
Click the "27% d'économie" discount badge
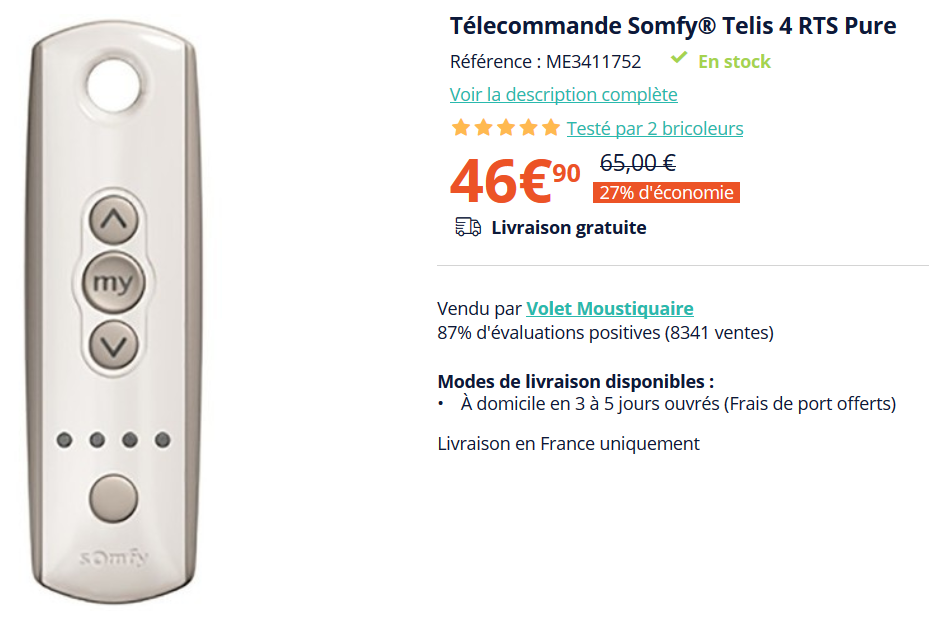click(665, 193)
